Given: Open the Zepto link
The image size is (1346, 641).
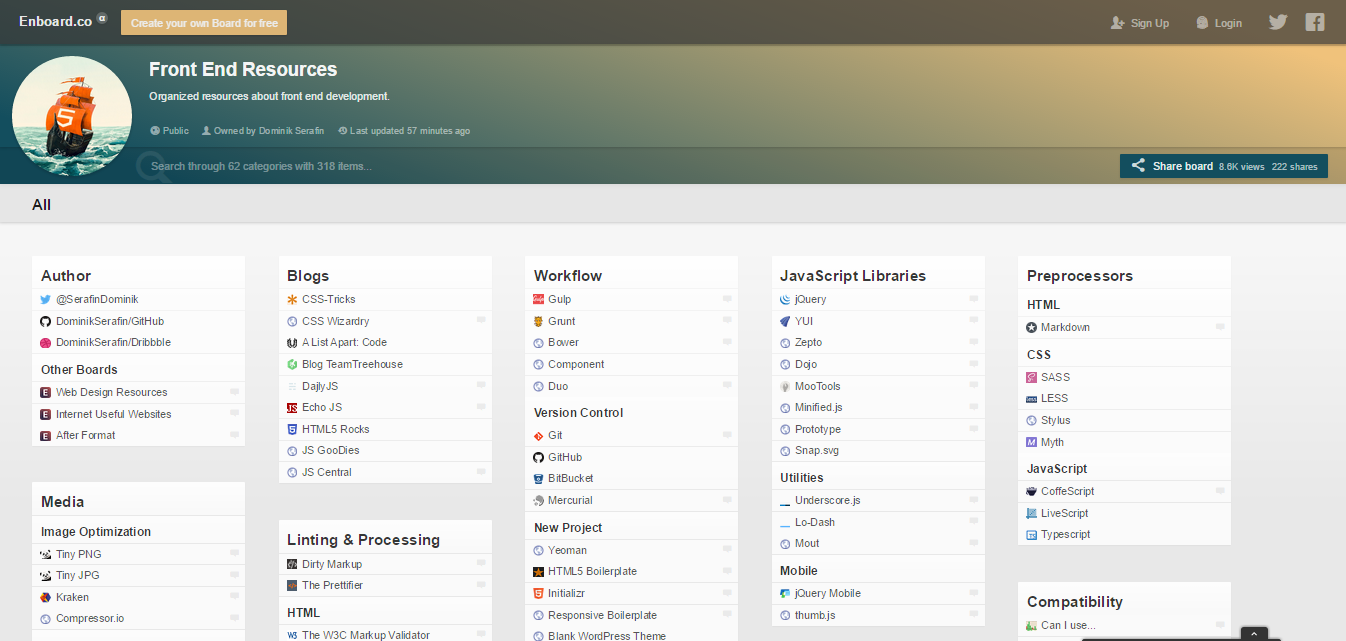Looking at the screenshot, I should tap(808, 342).
